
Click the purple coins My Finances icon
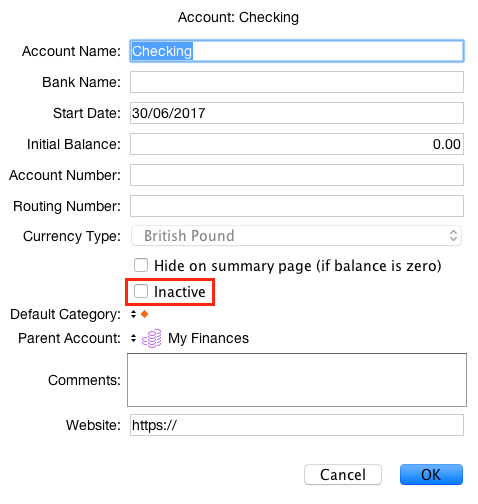click(152, 338)
